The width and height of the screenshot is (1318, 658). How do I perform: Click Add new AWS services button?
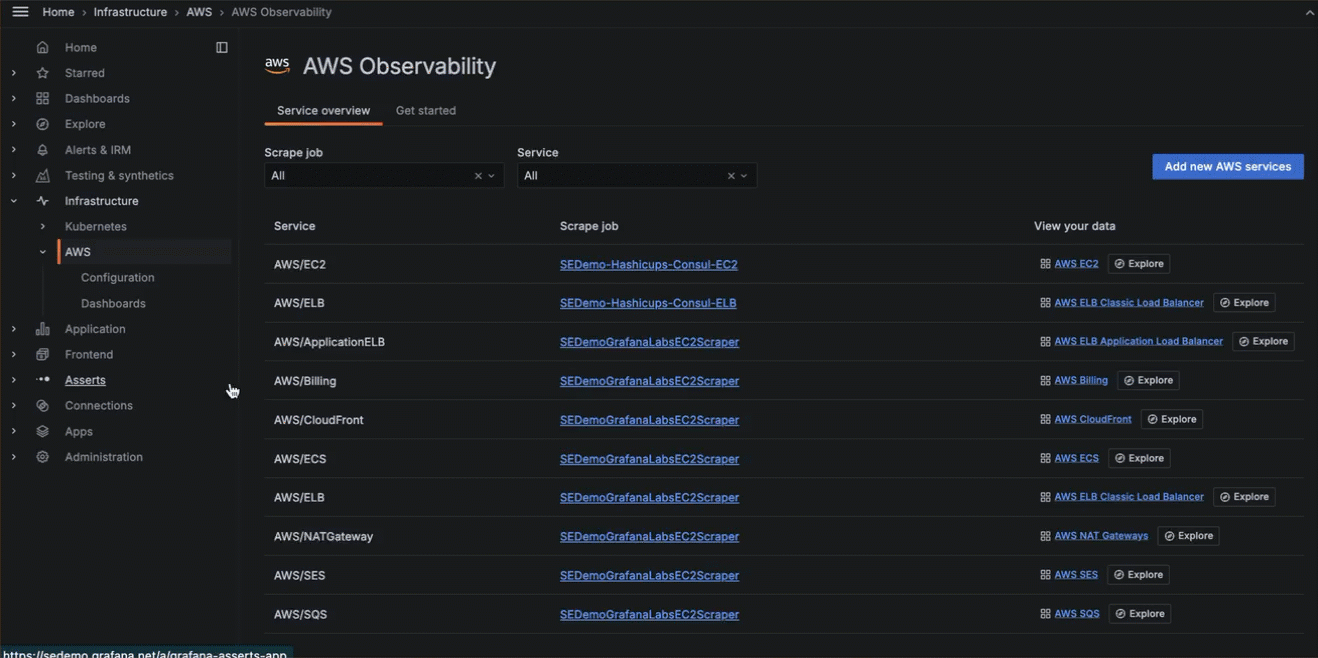click(1227, 167)
